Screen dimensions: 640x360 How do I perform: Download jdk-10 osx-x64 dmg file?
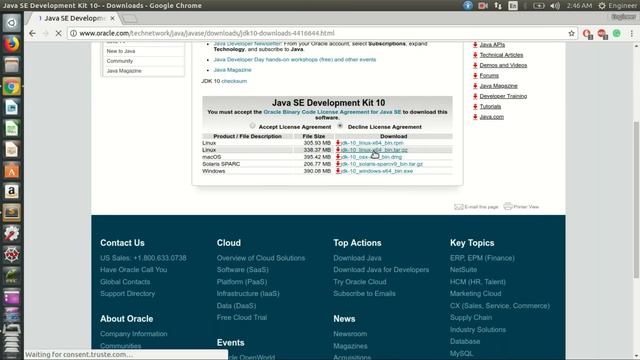372,157
